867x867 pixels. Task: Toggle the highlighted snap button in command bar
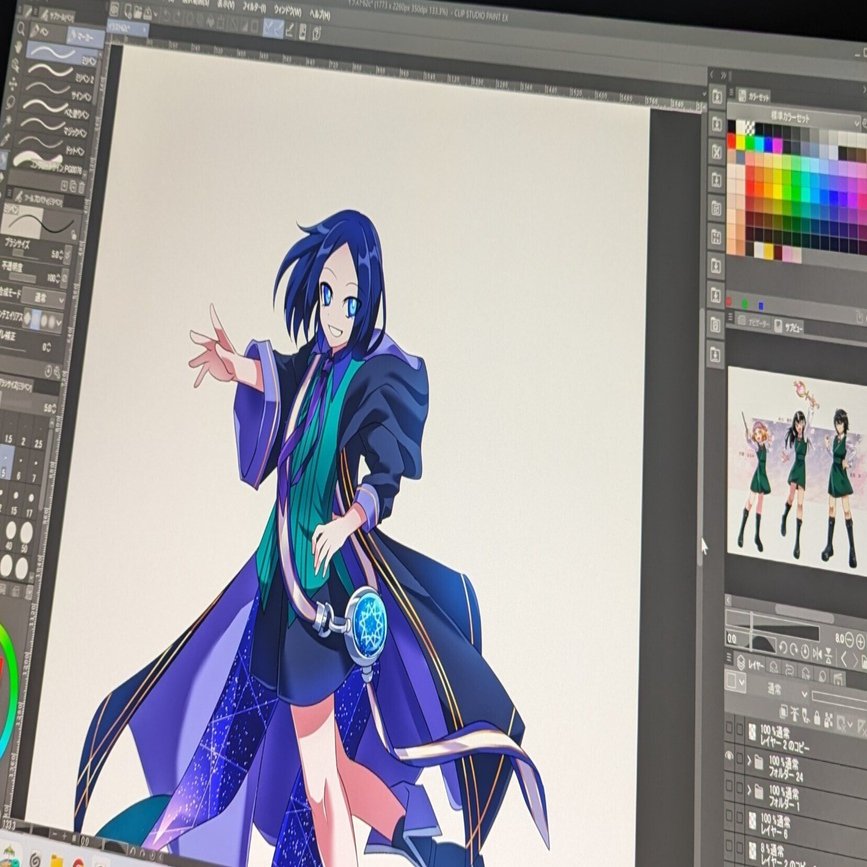[x=273, y=28]
